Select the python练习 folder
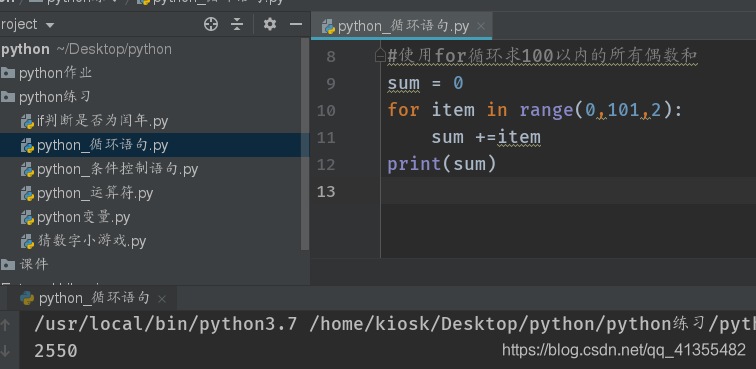The width and height of the screenshot is (756, 369). (54, 97)
